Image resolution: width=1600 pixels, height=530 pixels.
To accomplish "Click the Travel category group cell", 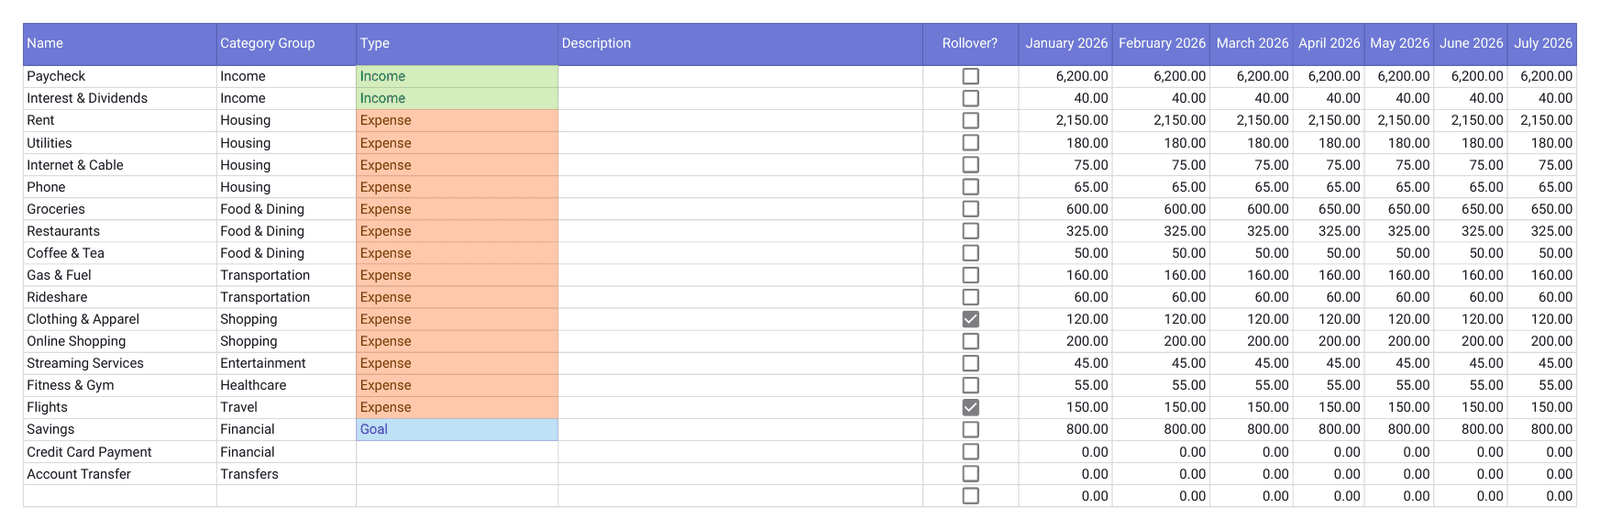I will click(286, 407).
